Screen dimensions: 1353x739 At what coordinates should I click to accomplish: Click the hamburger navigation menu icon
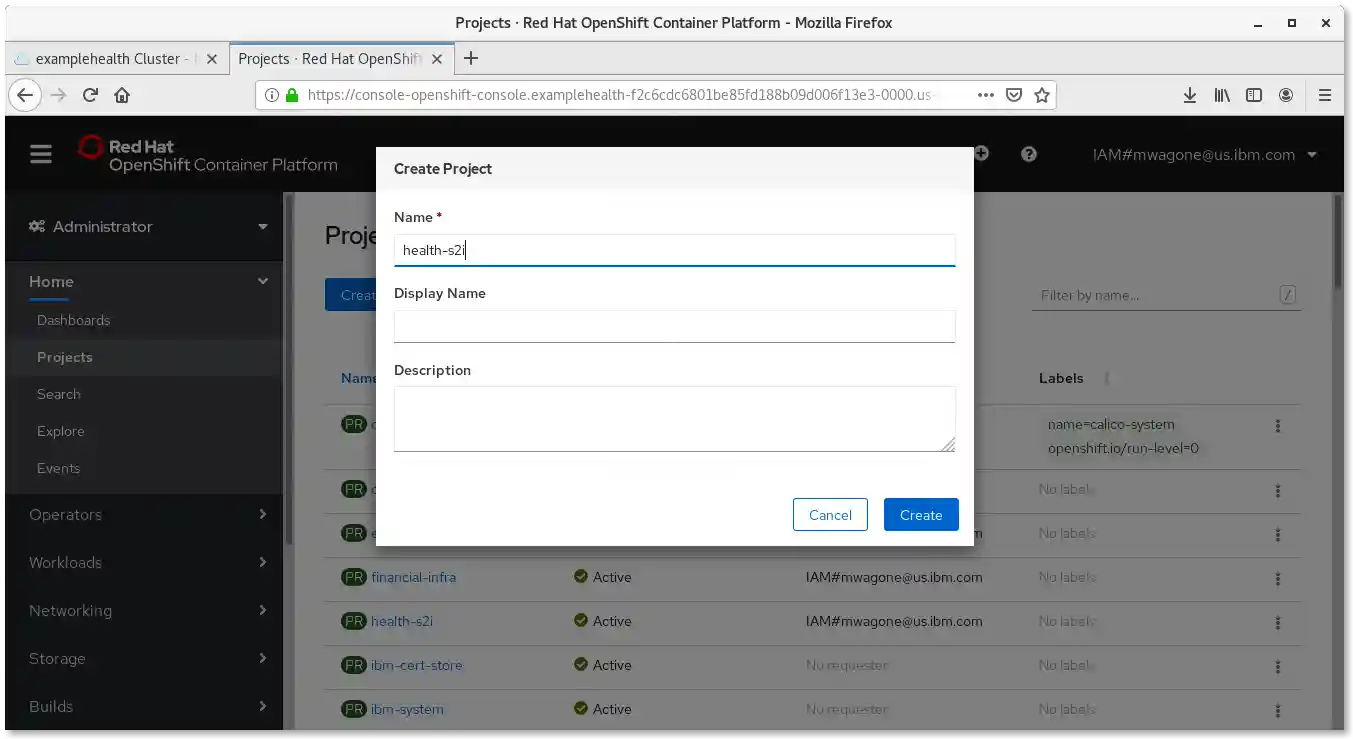tap(40, 154)
